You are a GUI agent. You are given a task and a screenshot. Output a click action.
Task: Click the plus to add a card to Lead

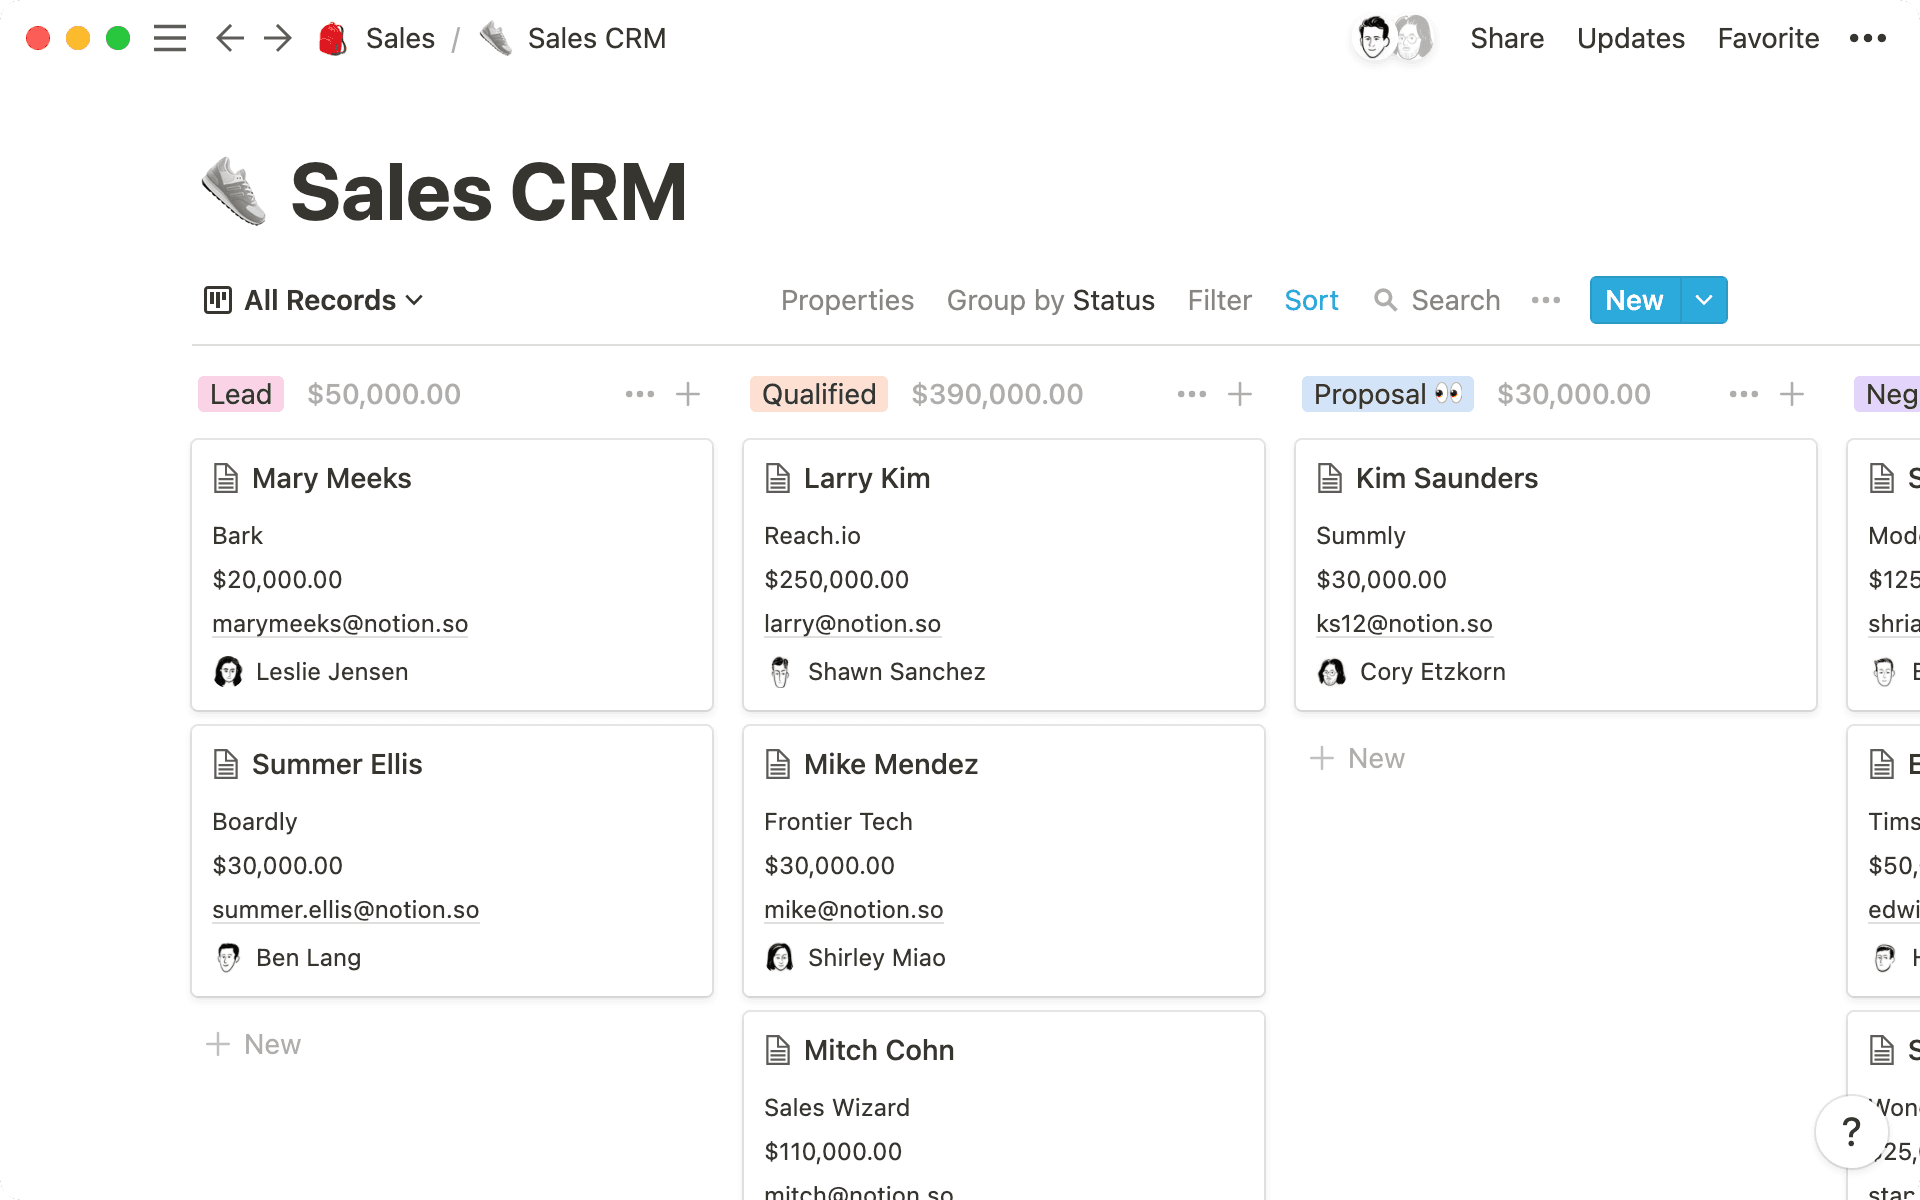[688, 394]
